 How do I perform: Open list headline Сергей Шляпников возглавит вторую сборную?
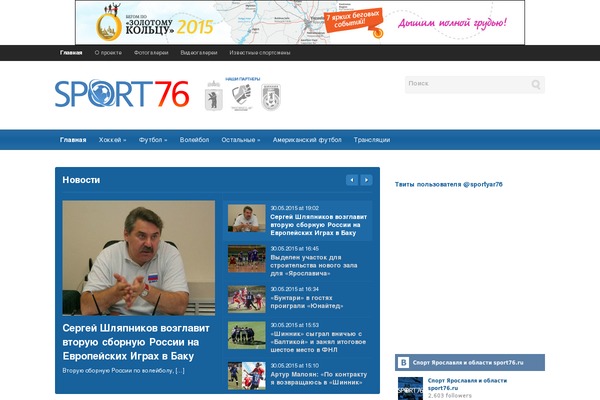coord(318,225)
